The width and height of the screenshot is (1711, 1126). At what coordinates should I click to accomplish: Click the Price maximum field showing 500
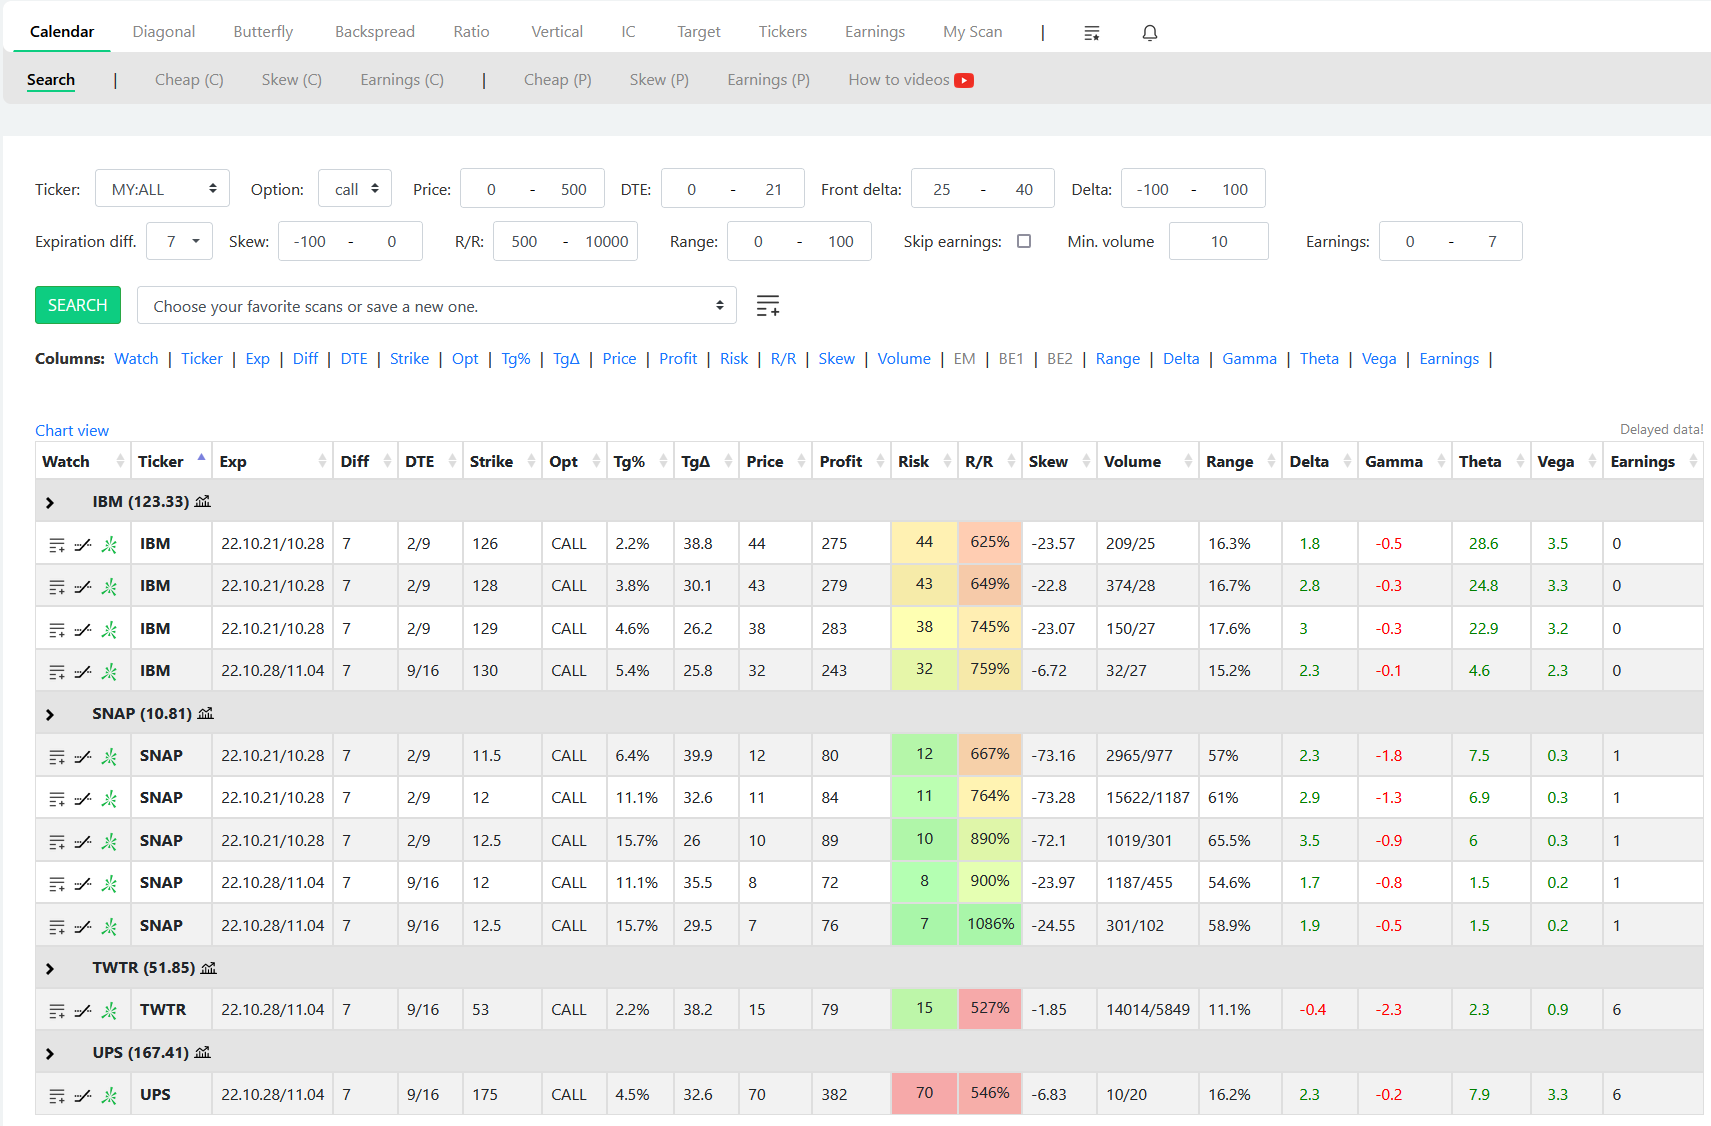(573, 189)
